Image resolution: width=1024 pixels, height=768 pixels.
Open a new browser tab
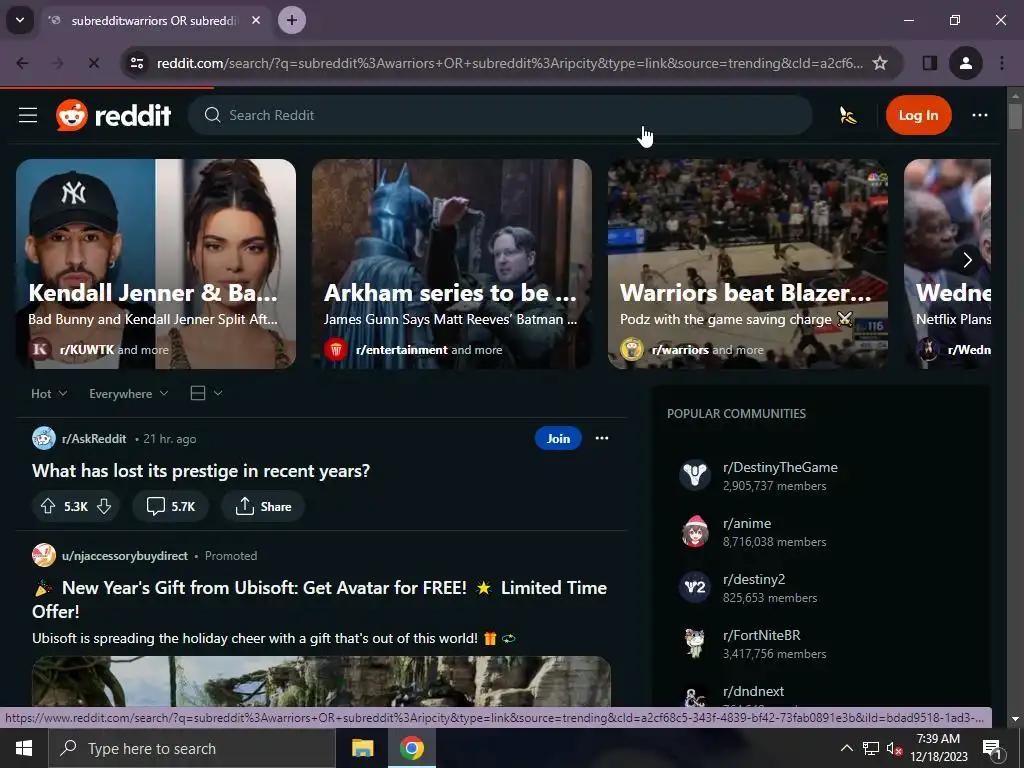[x=292, y=20]
